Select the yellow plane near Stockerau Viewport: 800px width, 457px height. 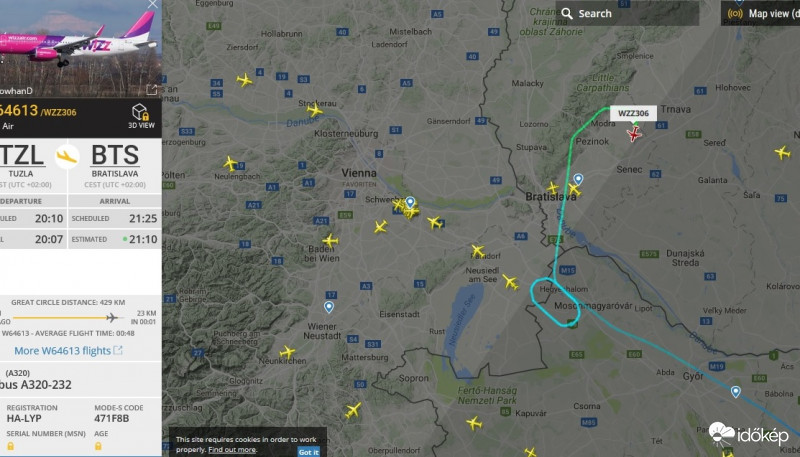pyautogui.click(x=315, y=110)
